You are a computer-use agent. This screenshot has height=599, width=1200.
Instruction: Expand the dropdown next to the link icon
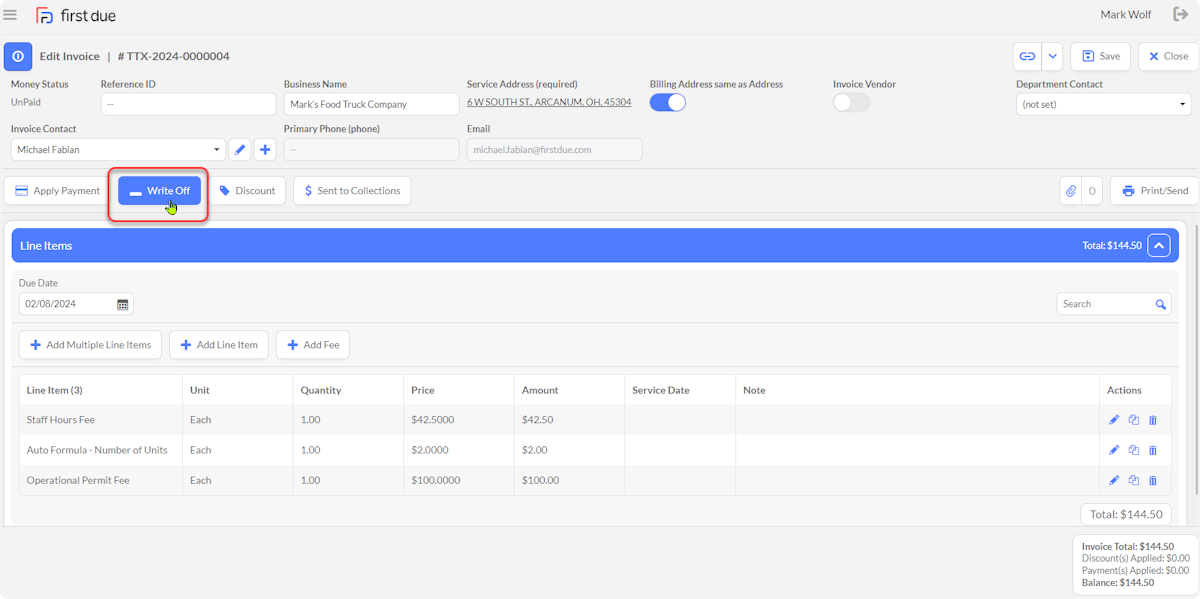tap(1052, 56)
